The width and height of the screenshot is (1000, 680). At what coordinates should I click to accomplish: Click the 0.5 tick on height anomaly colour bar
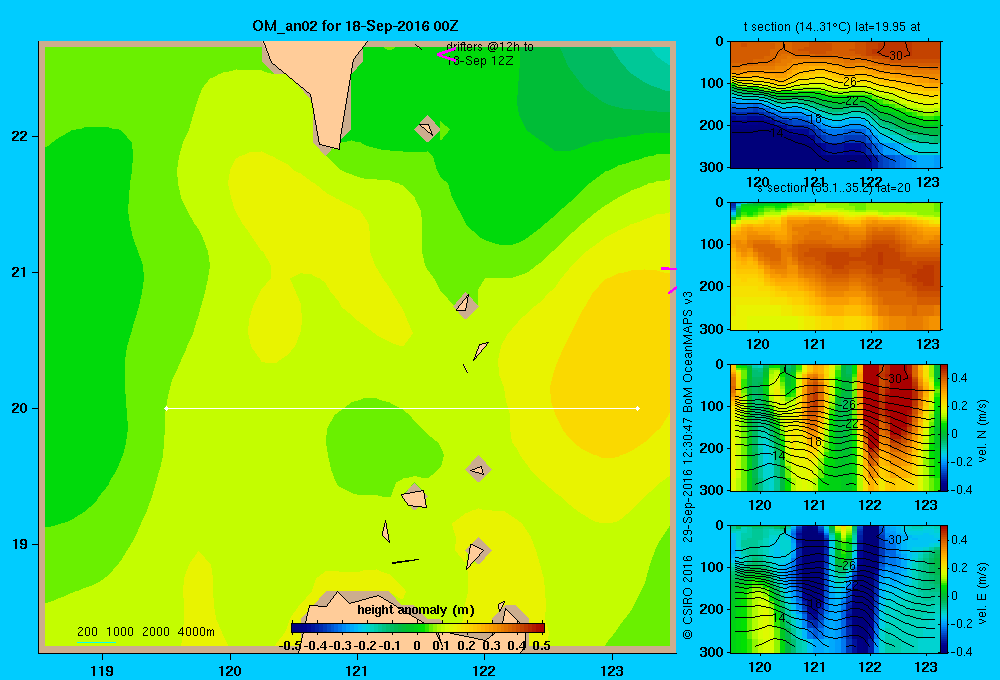541,646
